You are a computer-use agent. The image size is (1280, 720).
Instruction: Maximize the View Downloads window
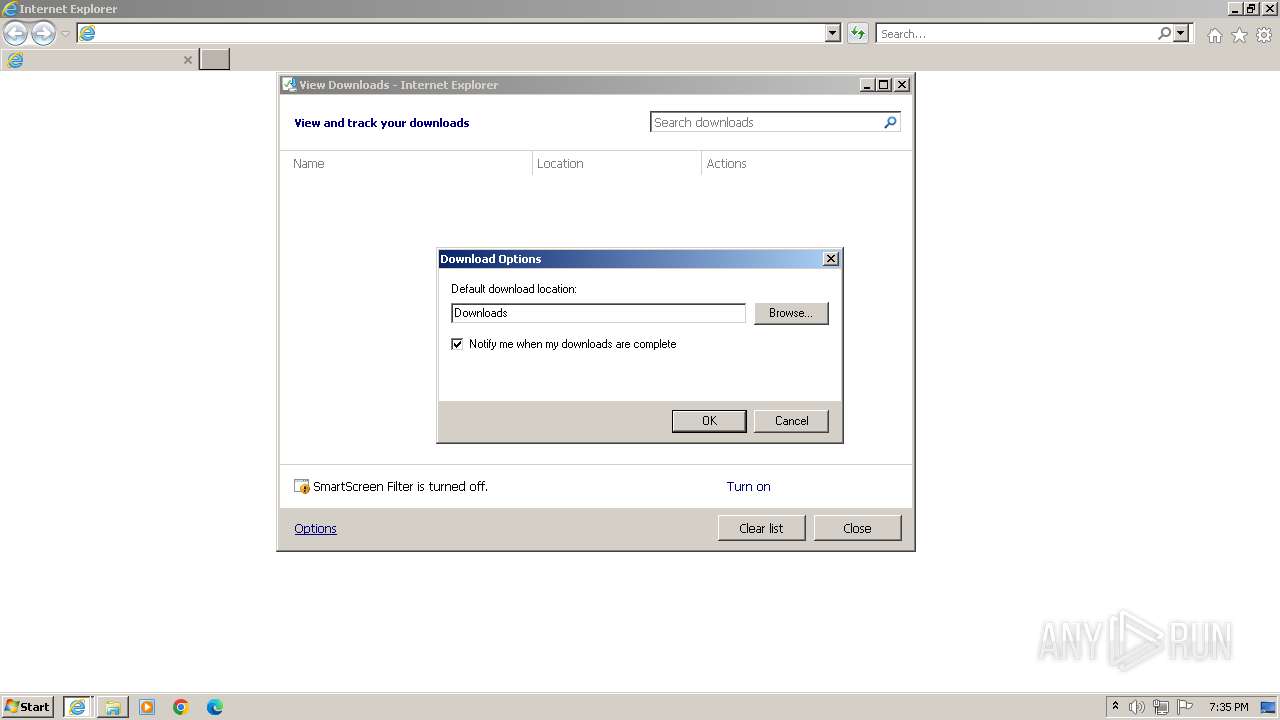(884, 85)
